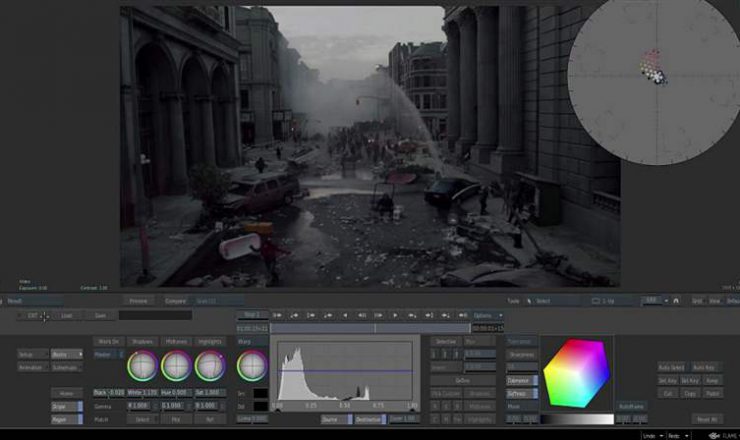Open the Animation menu
Viewport: 740px width, 440px height.
33,367
